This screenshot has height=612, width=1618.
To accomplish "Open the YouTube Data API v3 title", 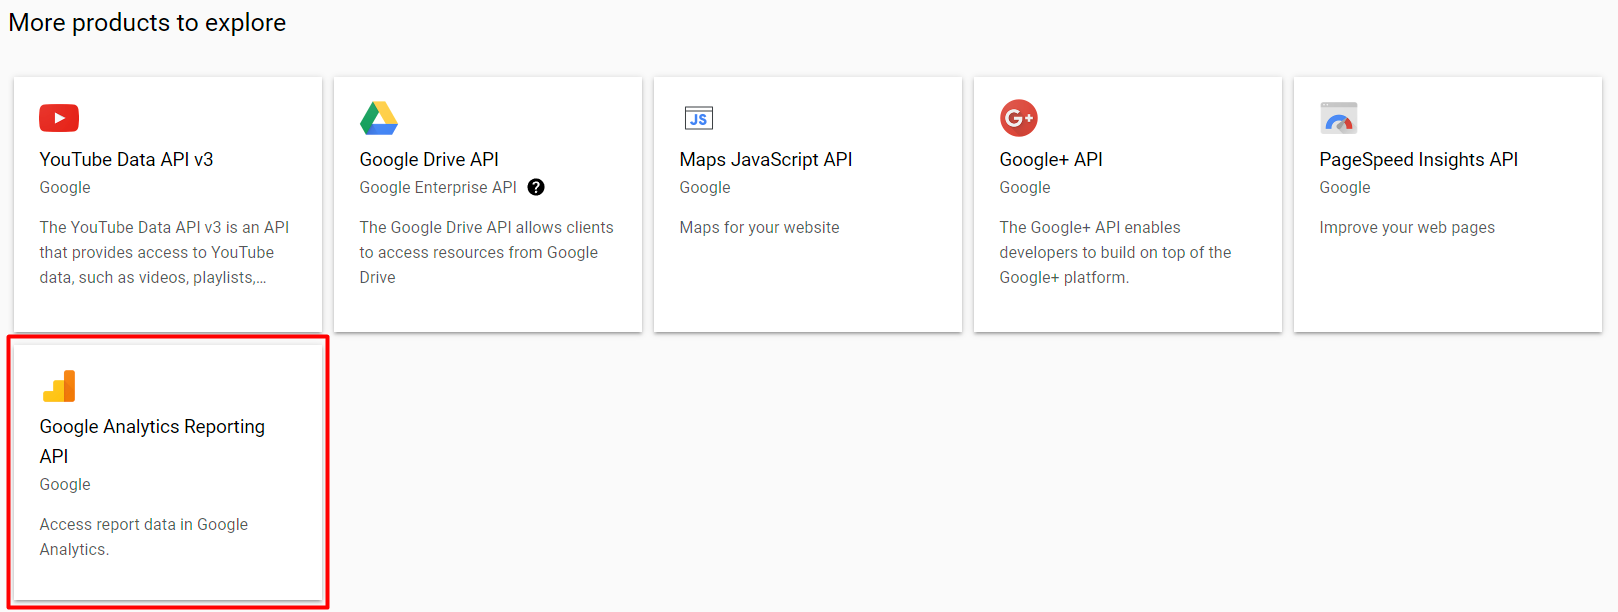I will (x=126, y=160).
